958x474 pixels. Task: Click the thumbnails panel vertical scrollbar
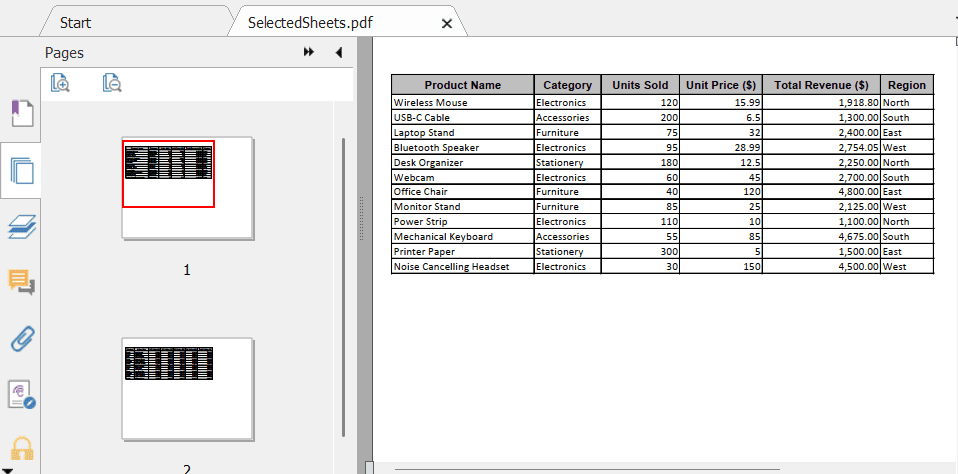[343, 286]
